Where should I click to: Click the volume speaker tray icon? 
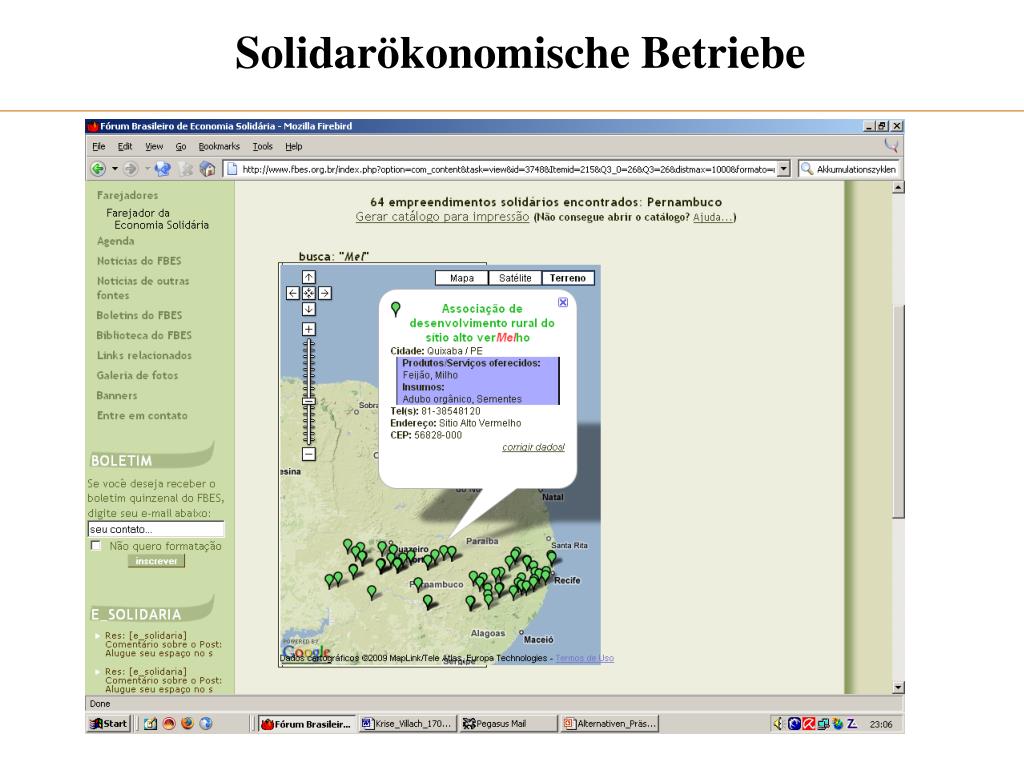(778, 724)
